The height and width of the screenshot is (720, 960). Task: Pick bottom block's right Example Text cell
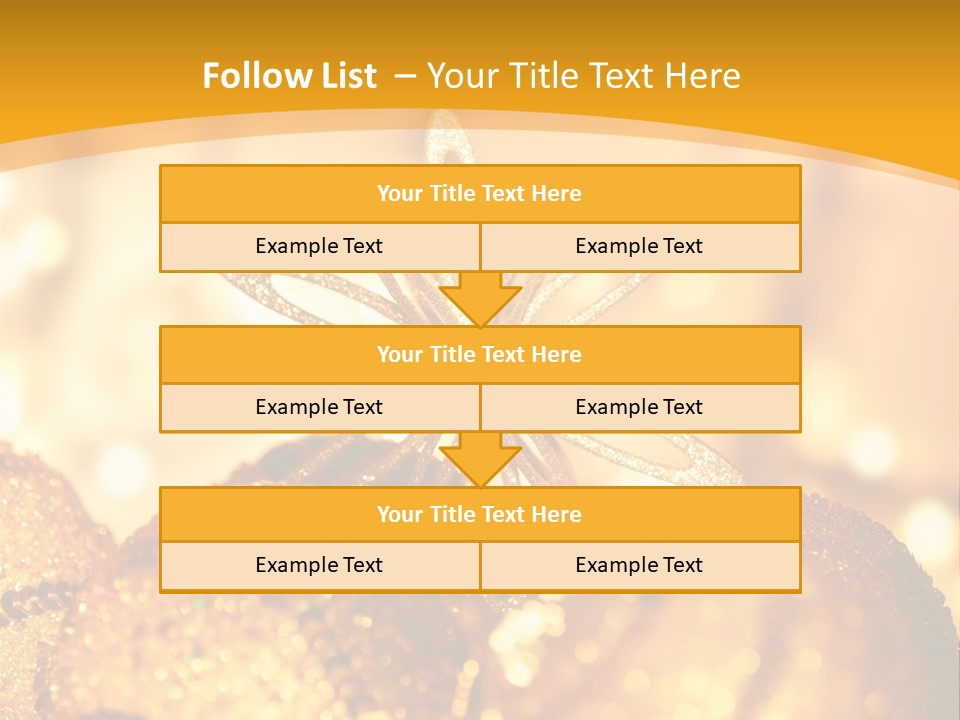click(639, 565)
